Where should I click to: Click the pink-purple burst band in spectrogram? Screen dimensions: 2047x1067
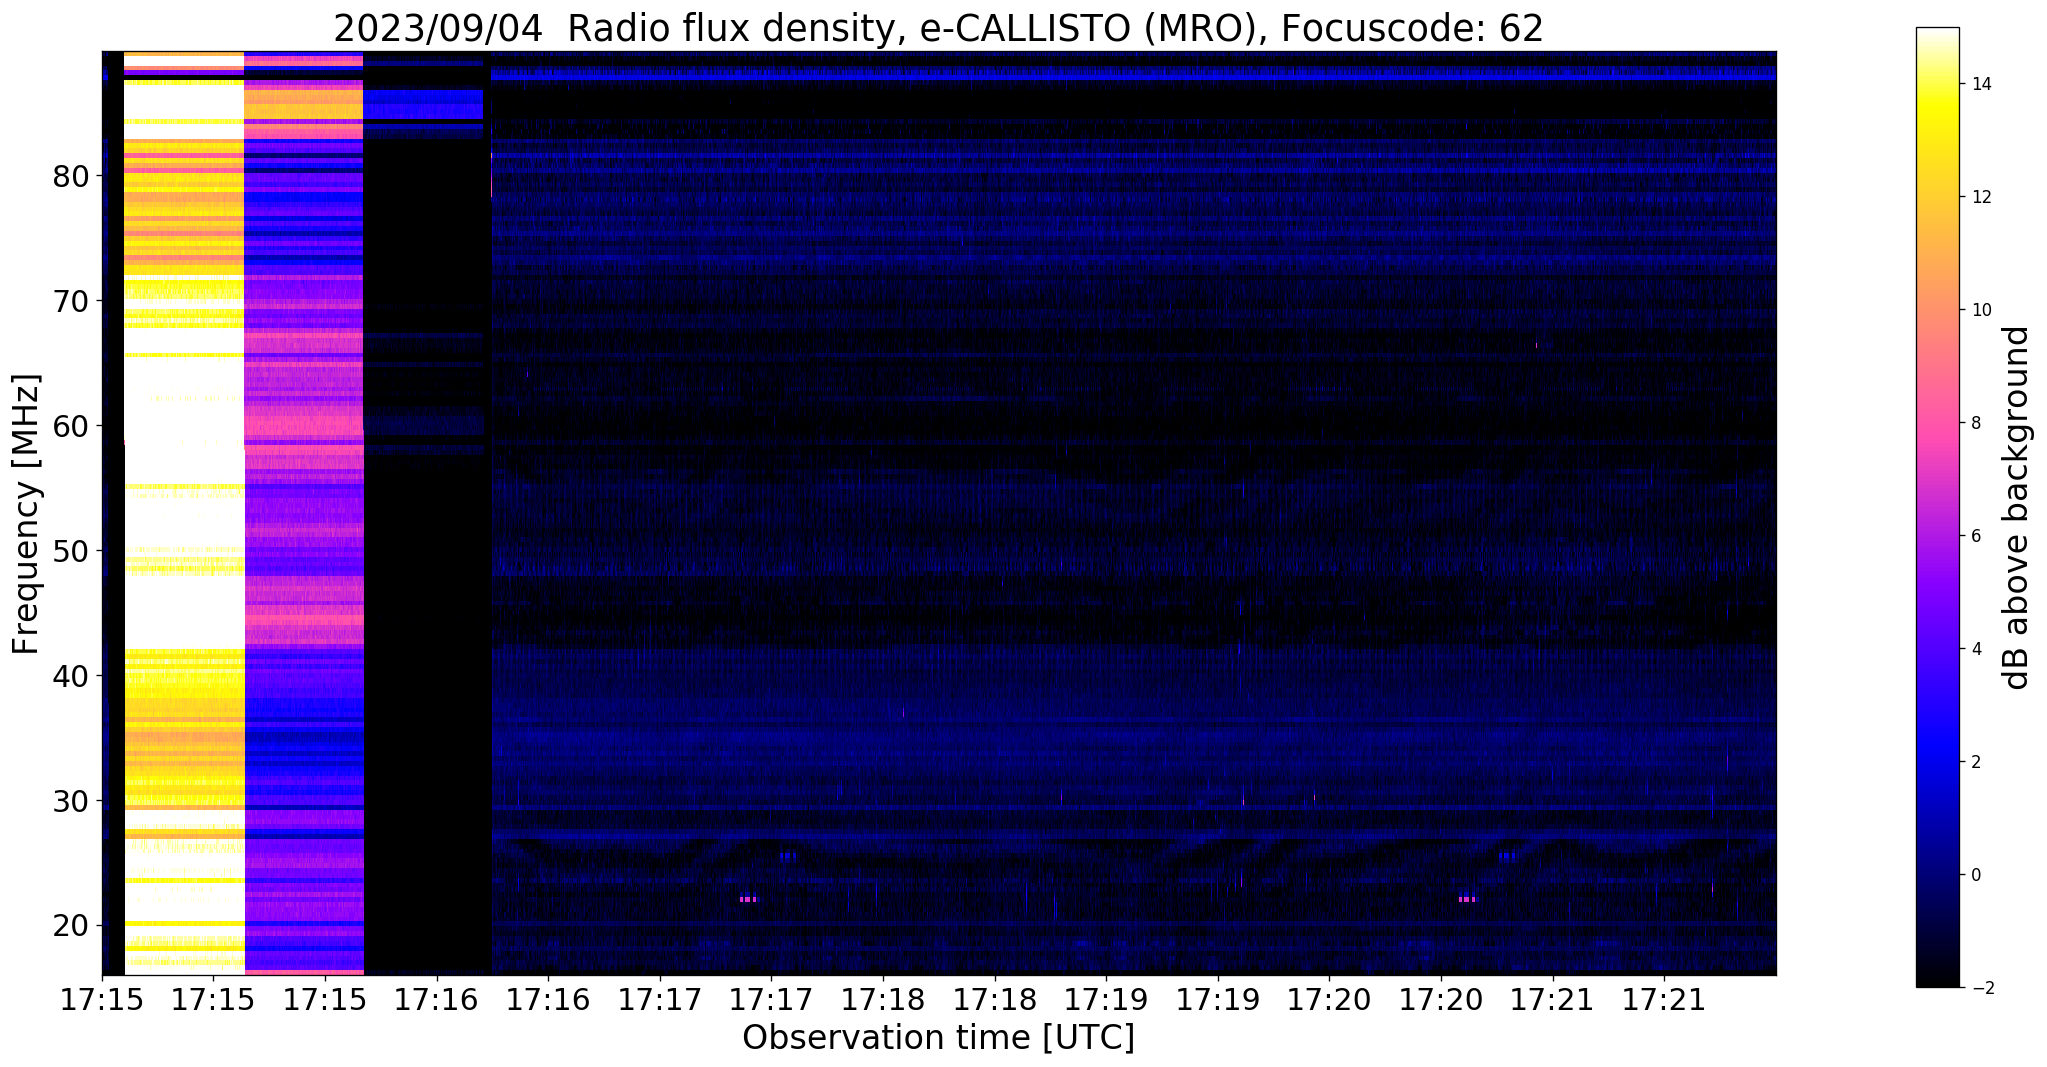(304, 513)
